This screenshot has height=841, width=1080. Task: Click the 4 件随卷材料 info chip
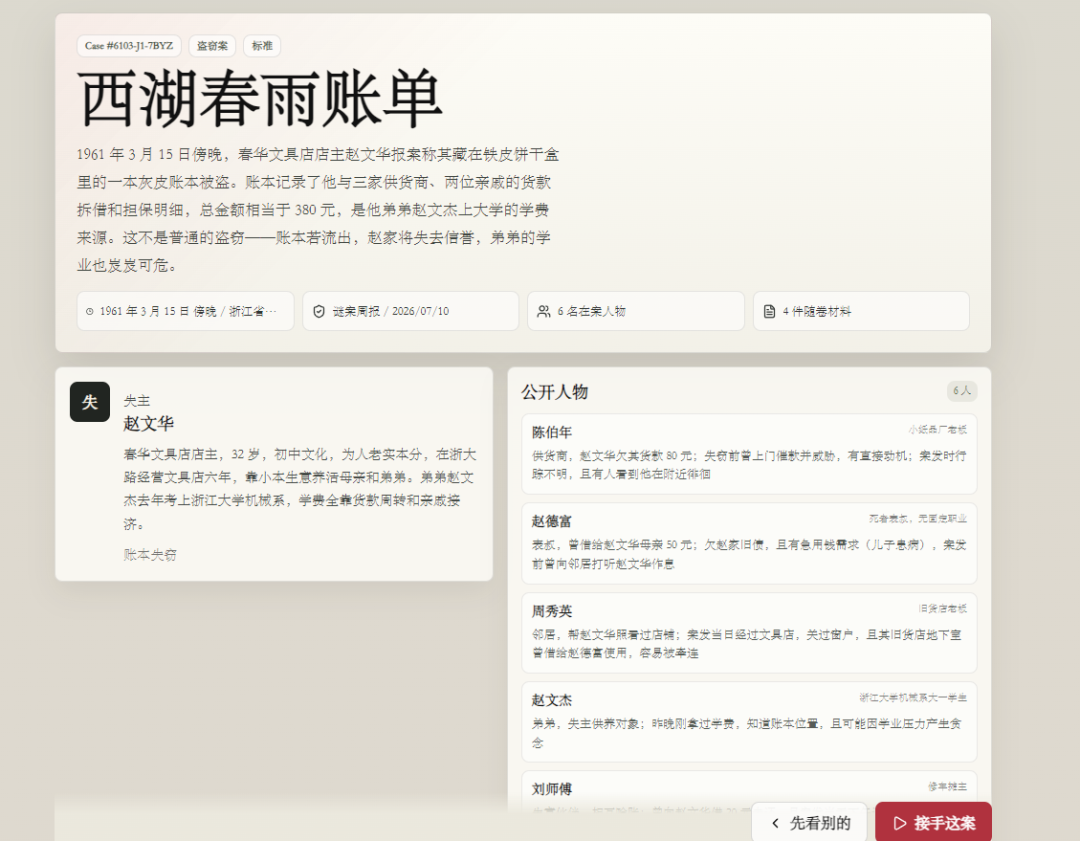[x=861, y=311]
